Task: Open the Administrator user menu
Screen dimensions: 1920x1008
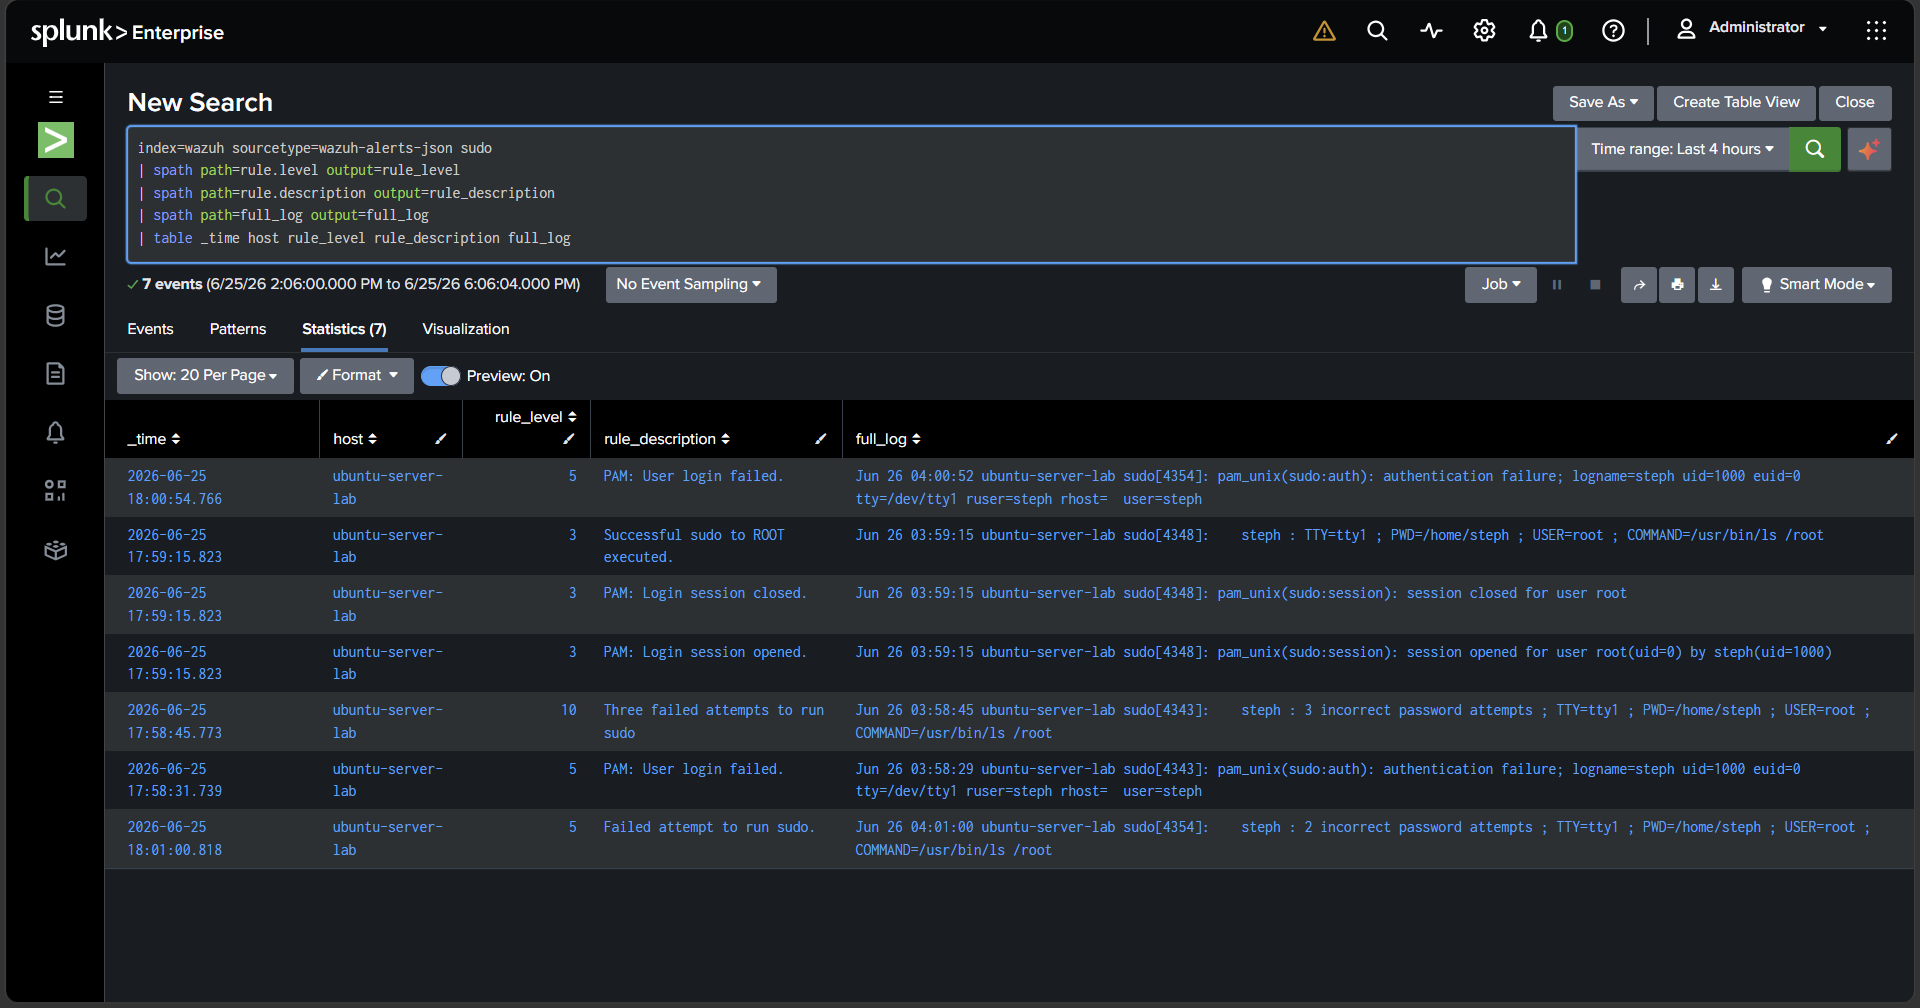Action: [x=1753, y=28]
